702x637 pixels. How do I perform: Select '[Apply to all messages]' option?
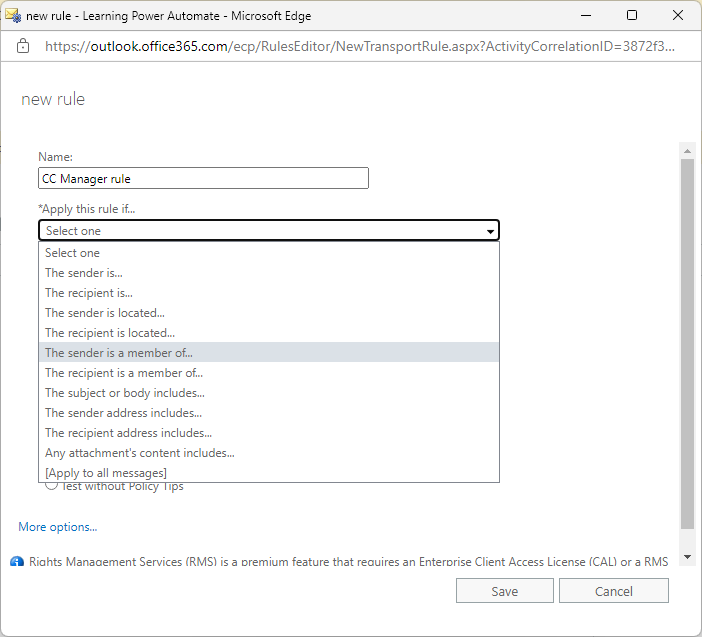tap(106, 473)
